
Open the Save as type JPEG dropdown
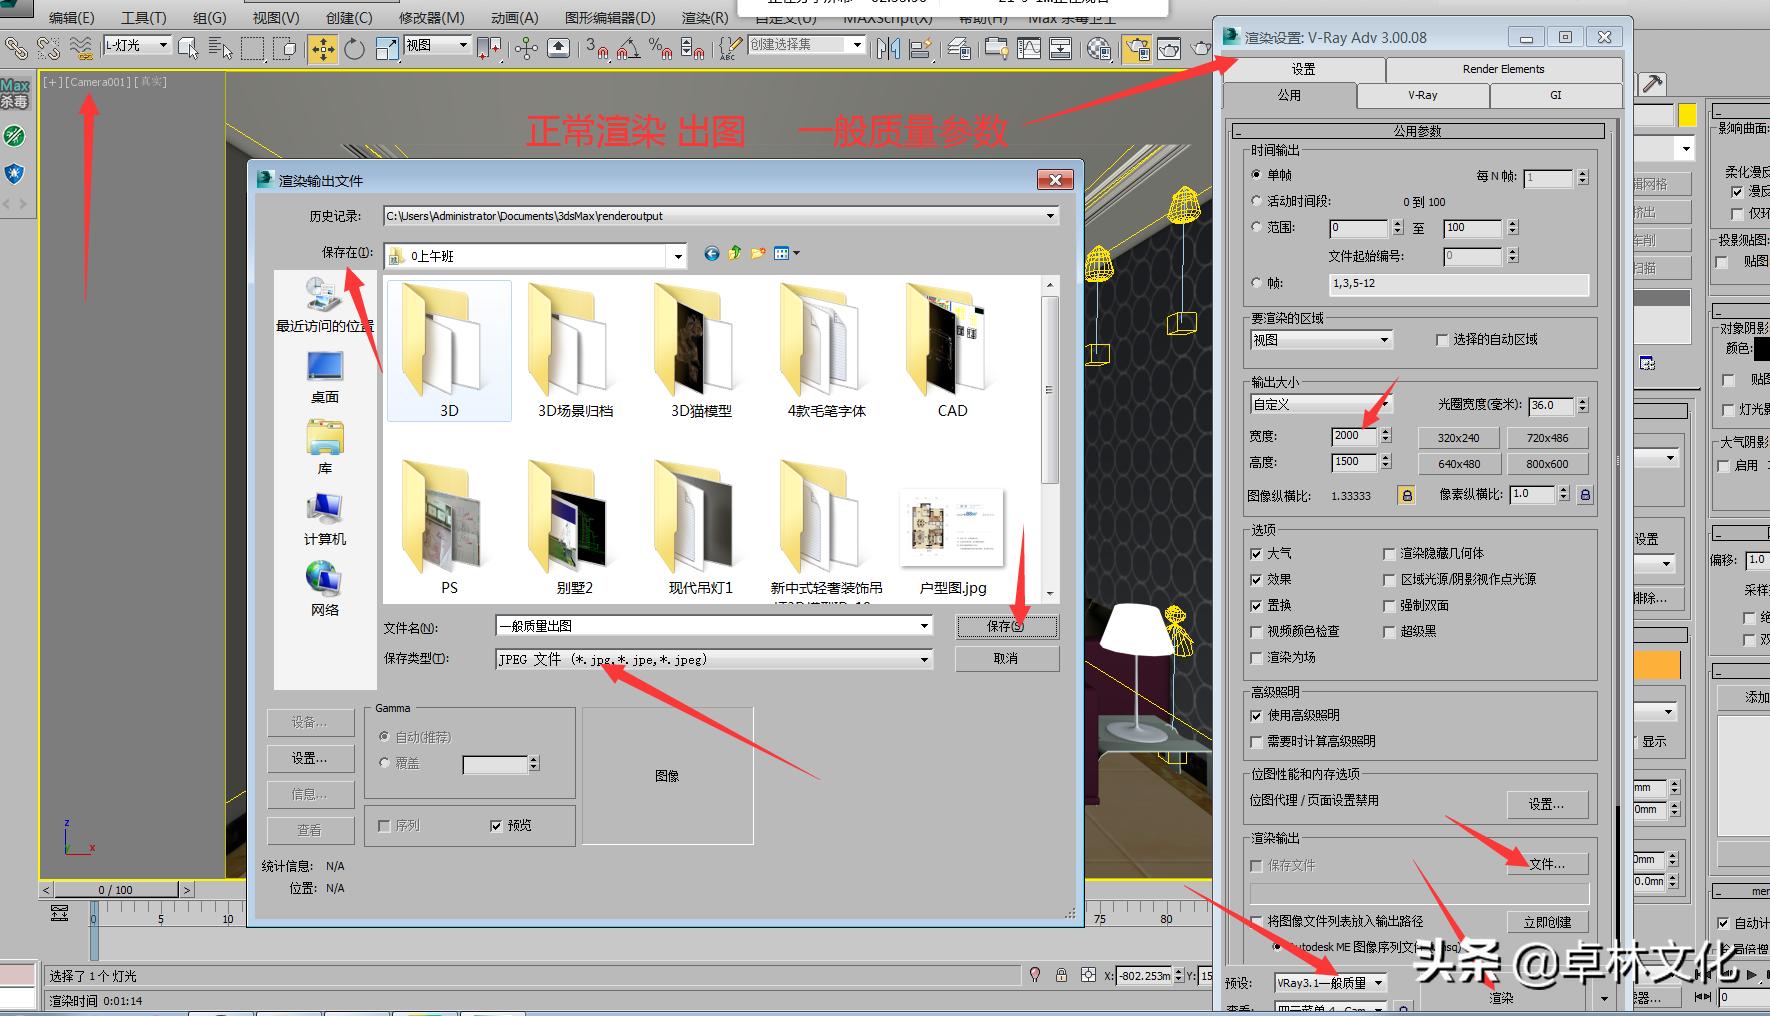(x=924, y=659)
